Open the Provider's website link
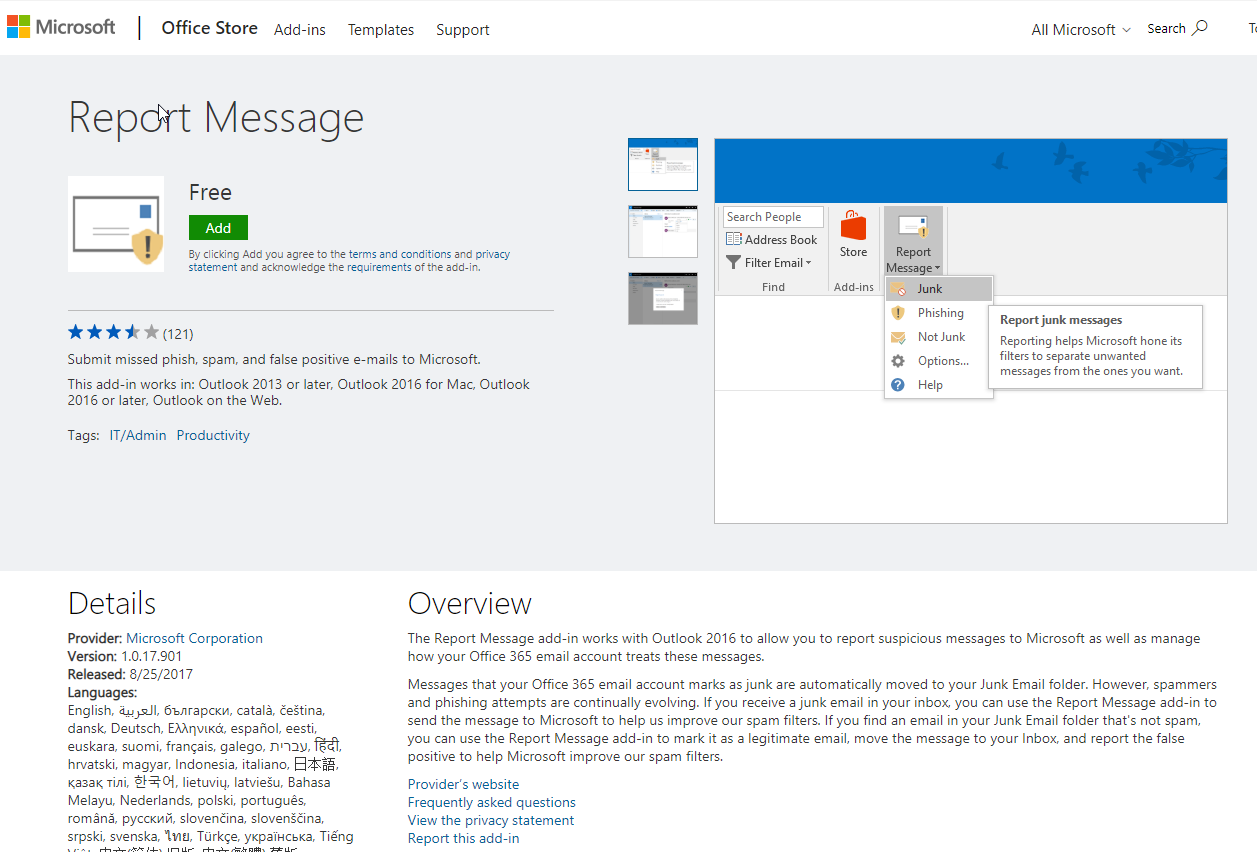Image resolution: width=1257 pixels, height=852 pixels. [x=463, y=784]
